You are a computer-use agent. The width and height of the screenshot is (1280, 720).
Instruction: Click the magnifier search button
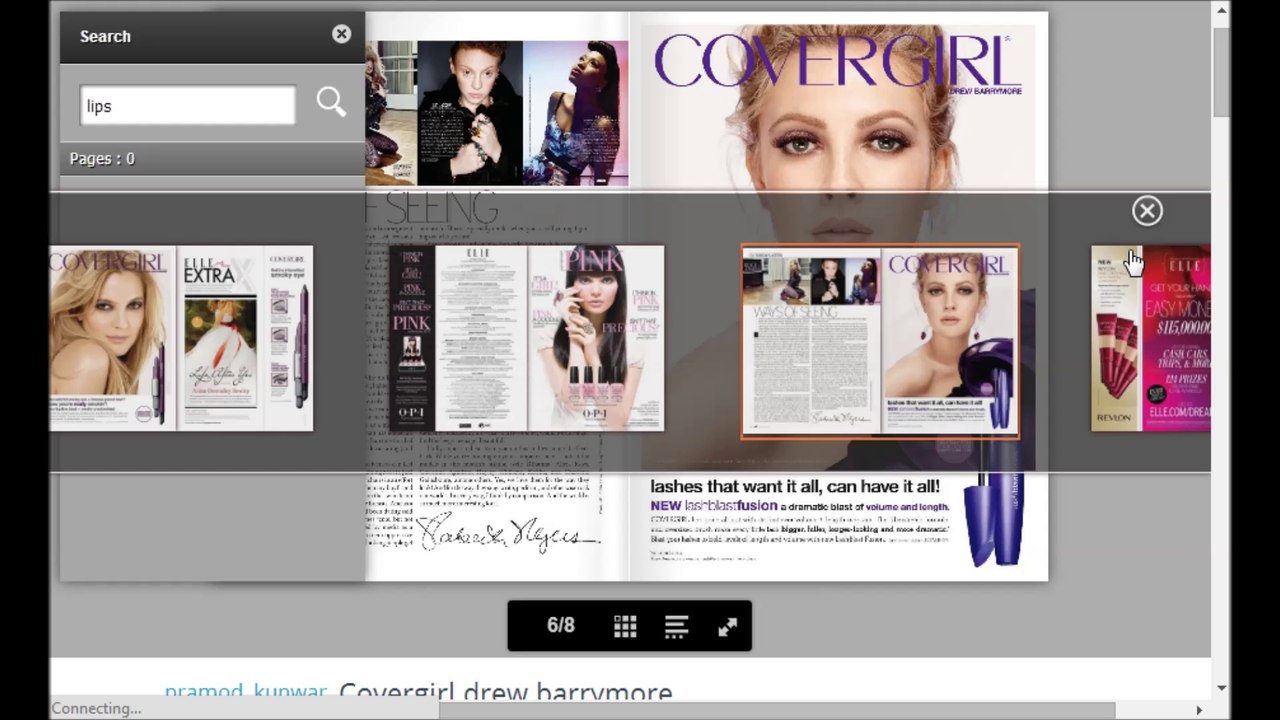331,102
